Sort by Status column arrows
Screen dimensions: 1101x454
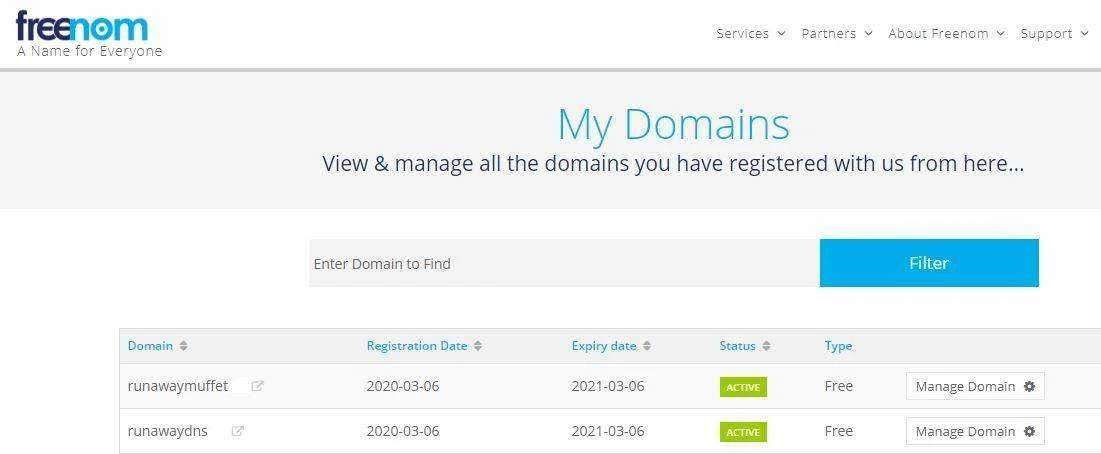(x=766, y=346)
